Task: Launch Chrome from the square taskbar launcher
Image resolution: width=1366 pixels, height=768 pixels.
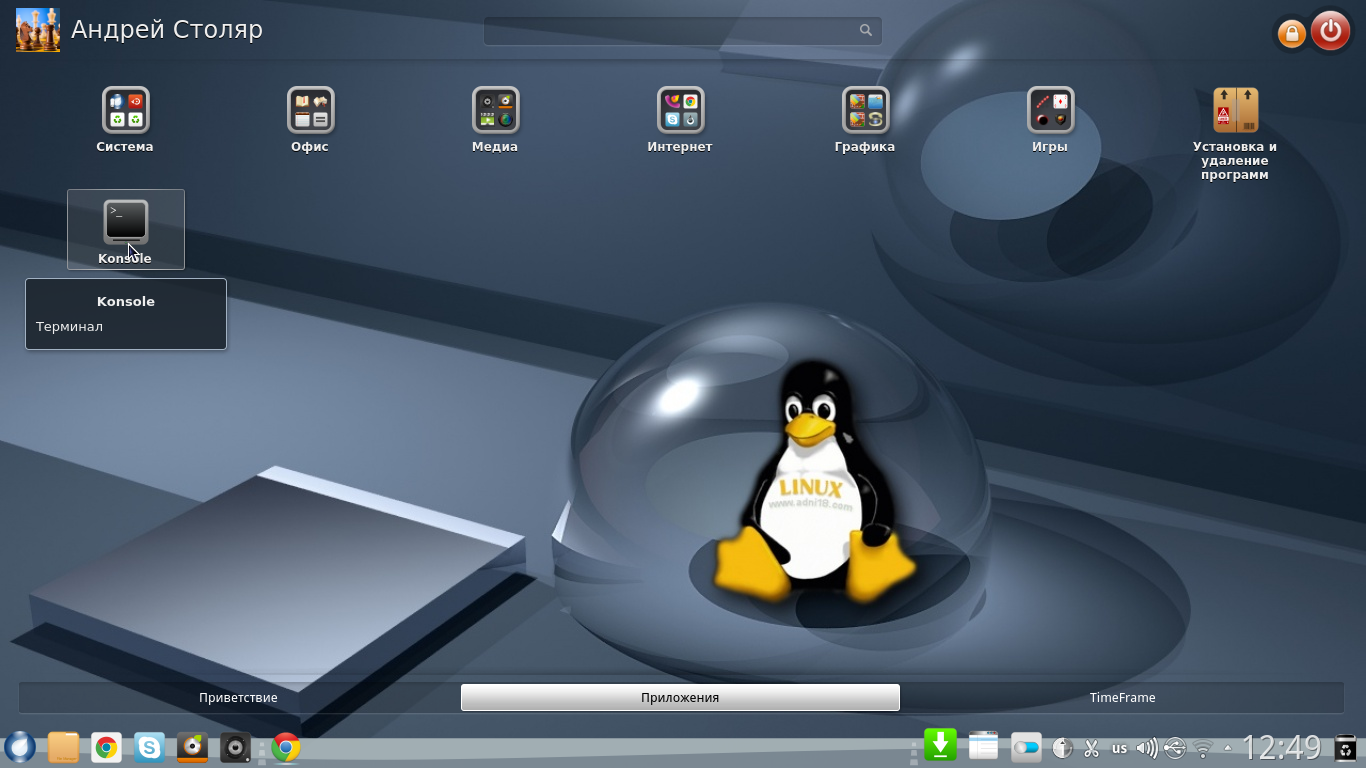Action: pyautogui.click(x=106, y=747)
